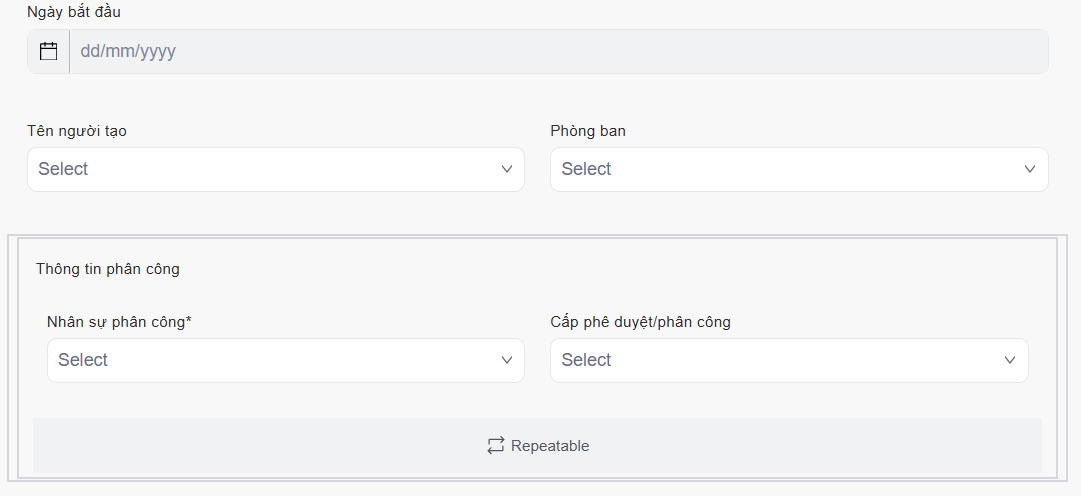
Task: Click the required asterisk after Nhân sự phân công
Action: (189, 321)
